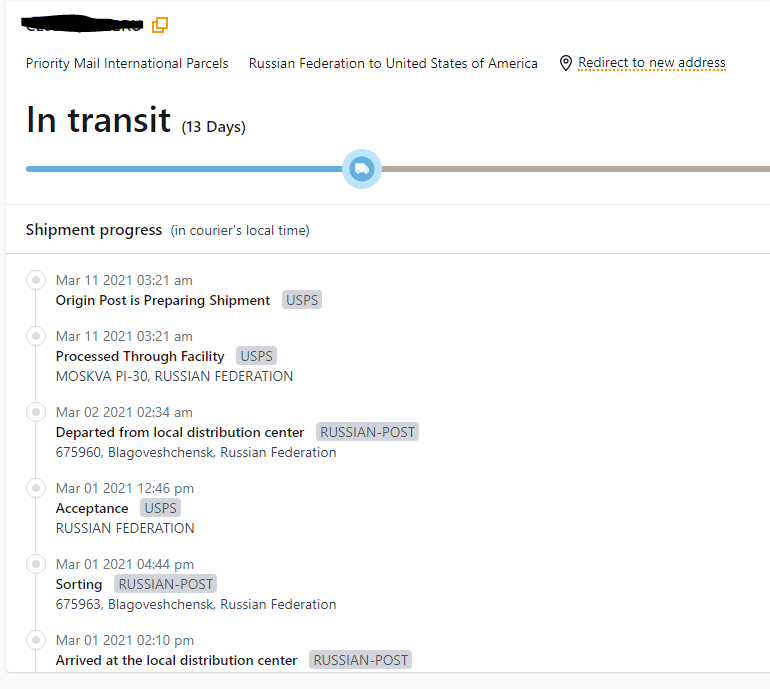The image size is (770, 689).
Task: Click USPS tag next to Acceptance
Action: [x=160, y=508]
